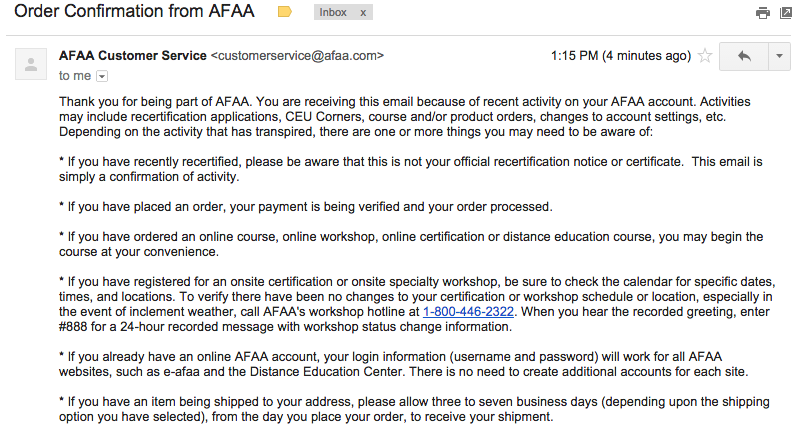Image resolution: width=805 pixels, height=431 pixels.
Task: Click sender name AFAA Customer Service
Action: pos(133,56)
